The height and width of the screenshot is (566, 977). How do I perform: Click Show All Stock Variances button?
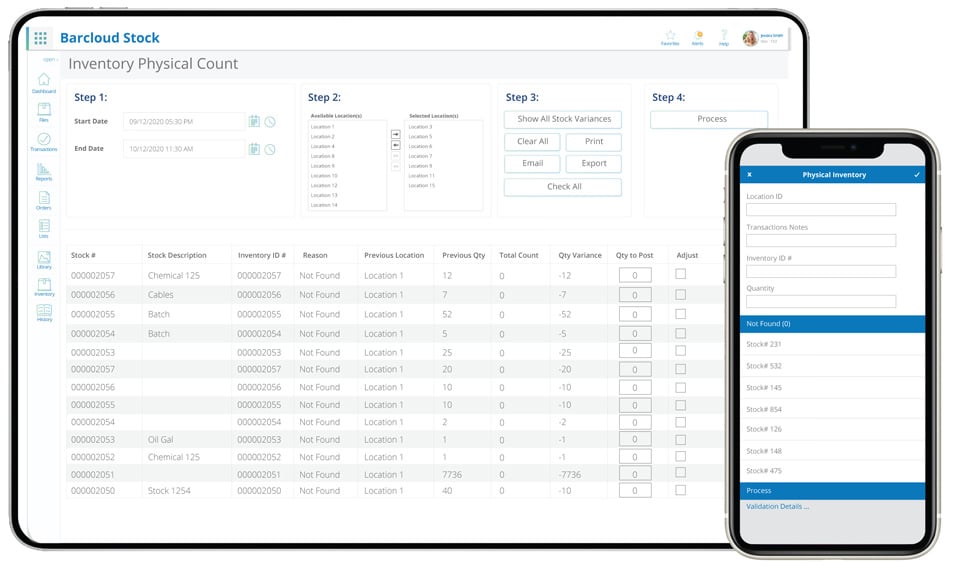click(x=563, y=119)
